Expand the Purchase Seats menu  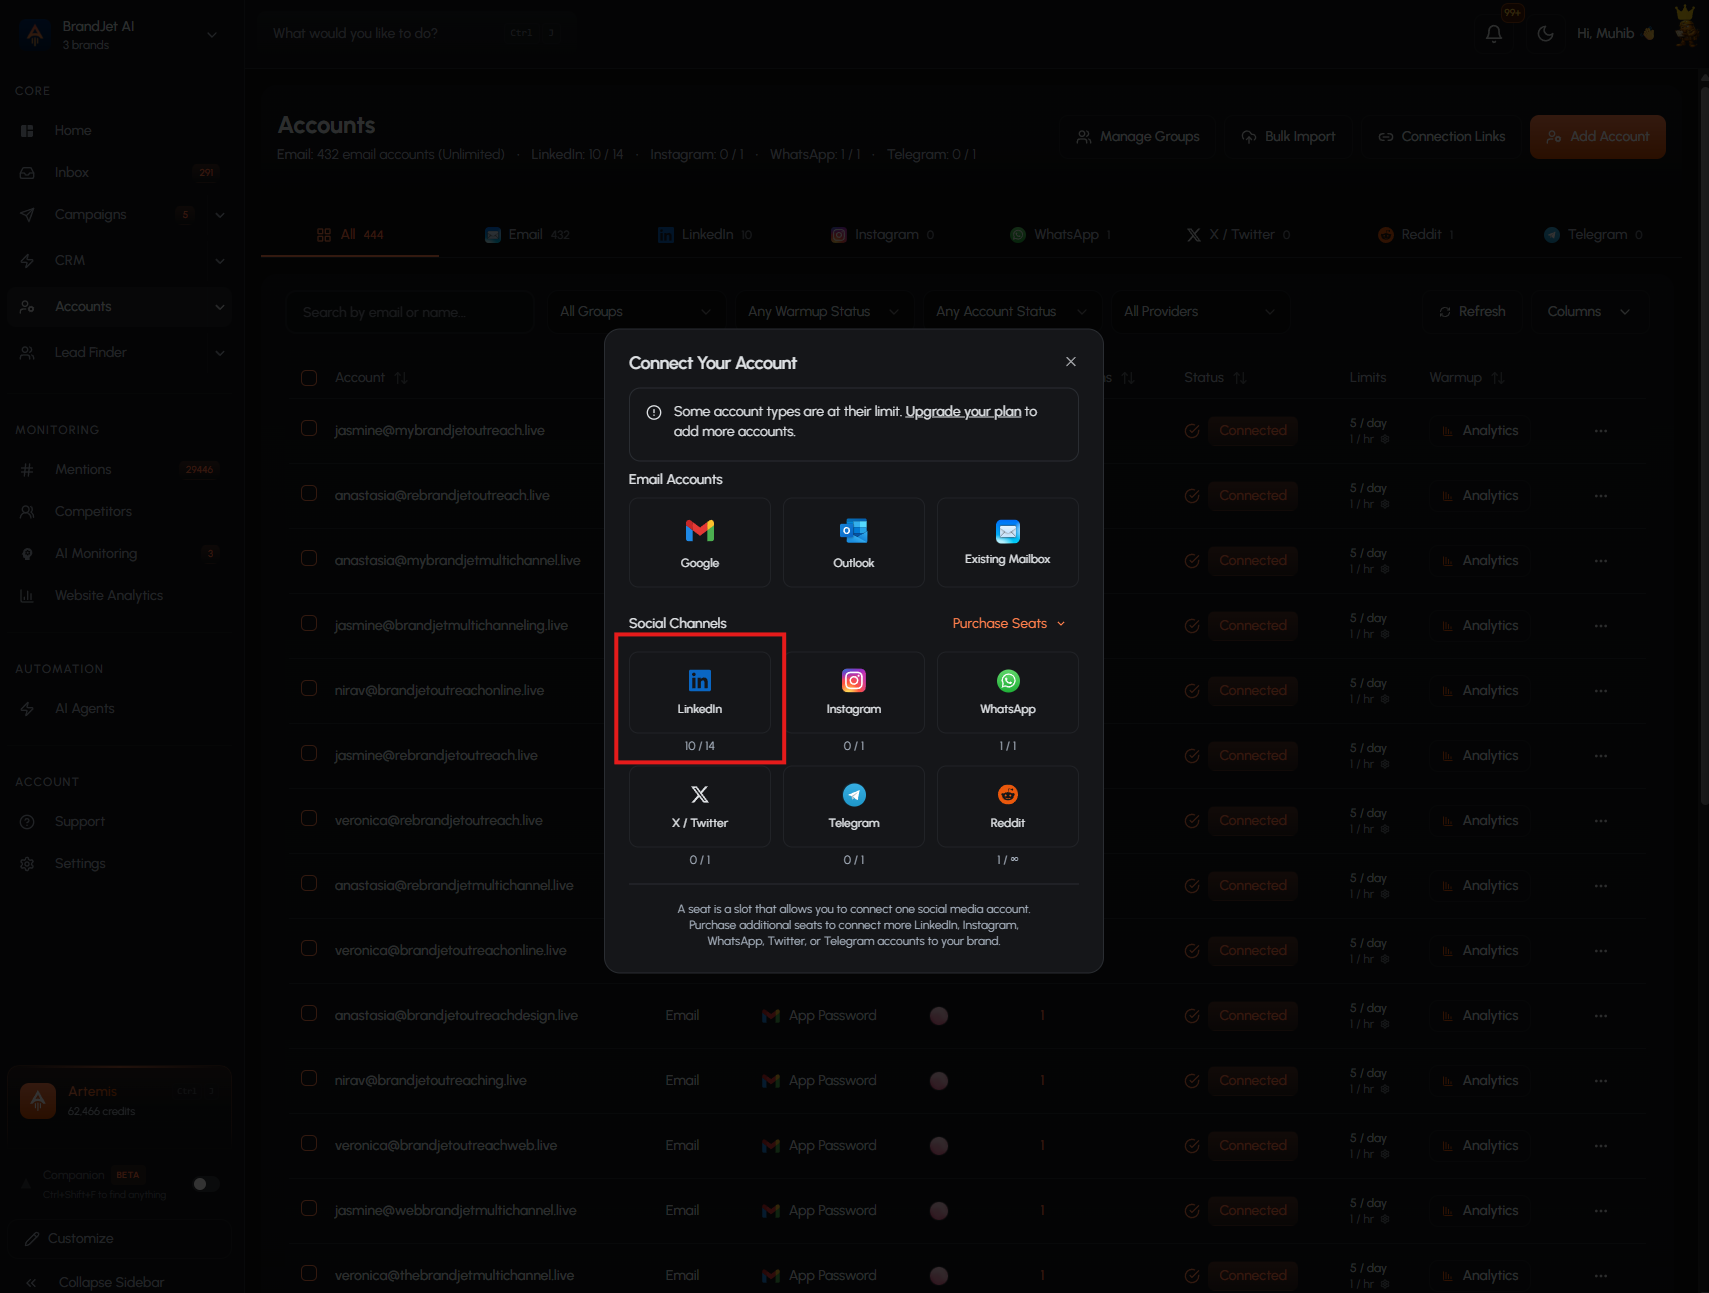1008,623
